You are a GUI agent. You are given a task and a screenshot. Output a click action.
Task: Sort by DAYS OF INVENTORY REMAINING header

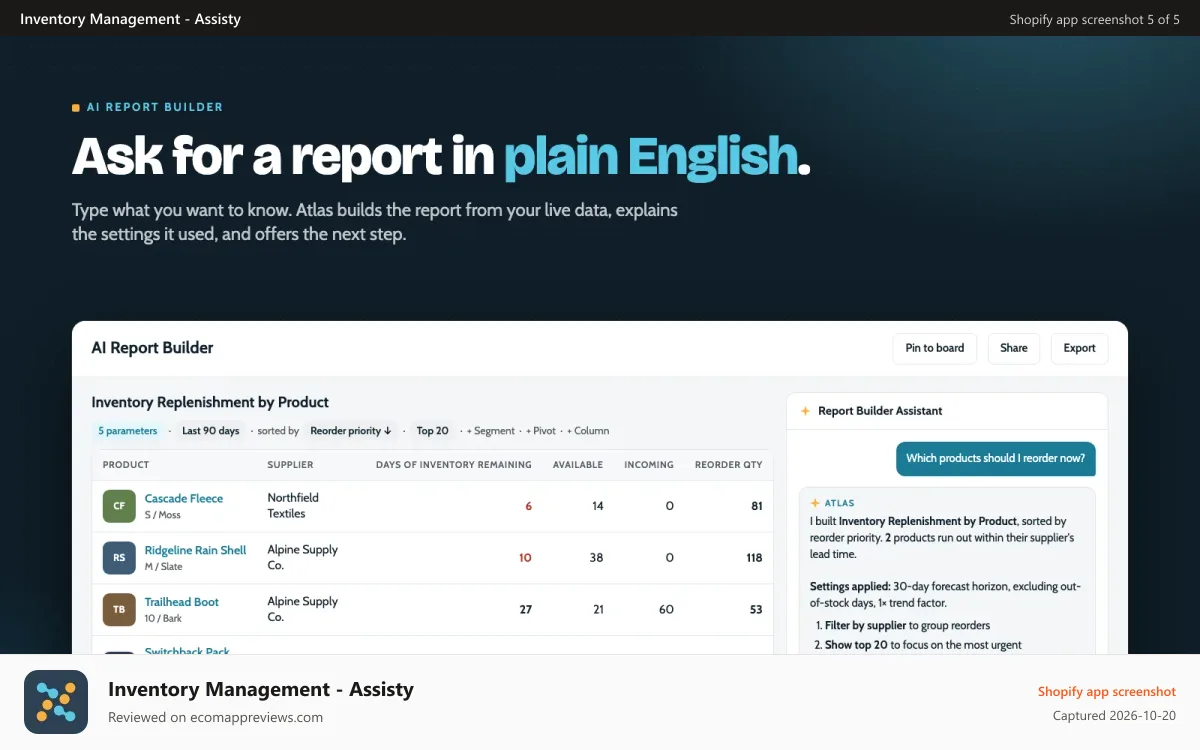point(454,465)
